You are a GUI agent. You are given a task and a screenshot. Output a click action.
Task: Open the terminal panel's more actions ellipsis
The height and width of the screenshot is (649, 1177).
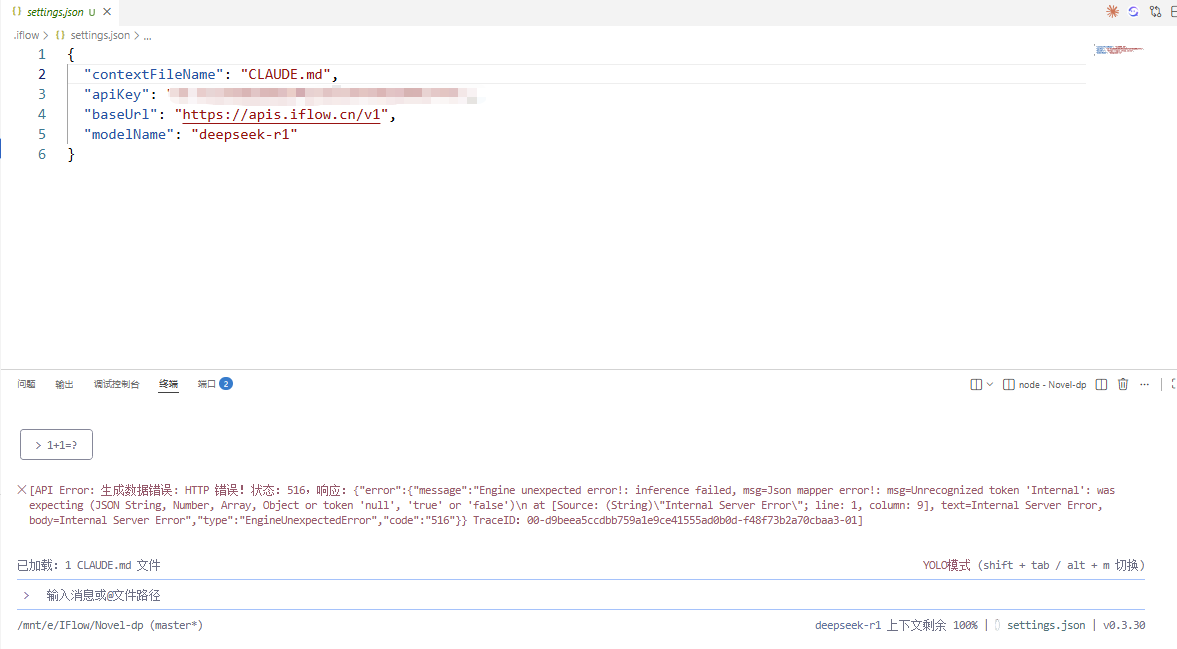(x=1145, y=384)
